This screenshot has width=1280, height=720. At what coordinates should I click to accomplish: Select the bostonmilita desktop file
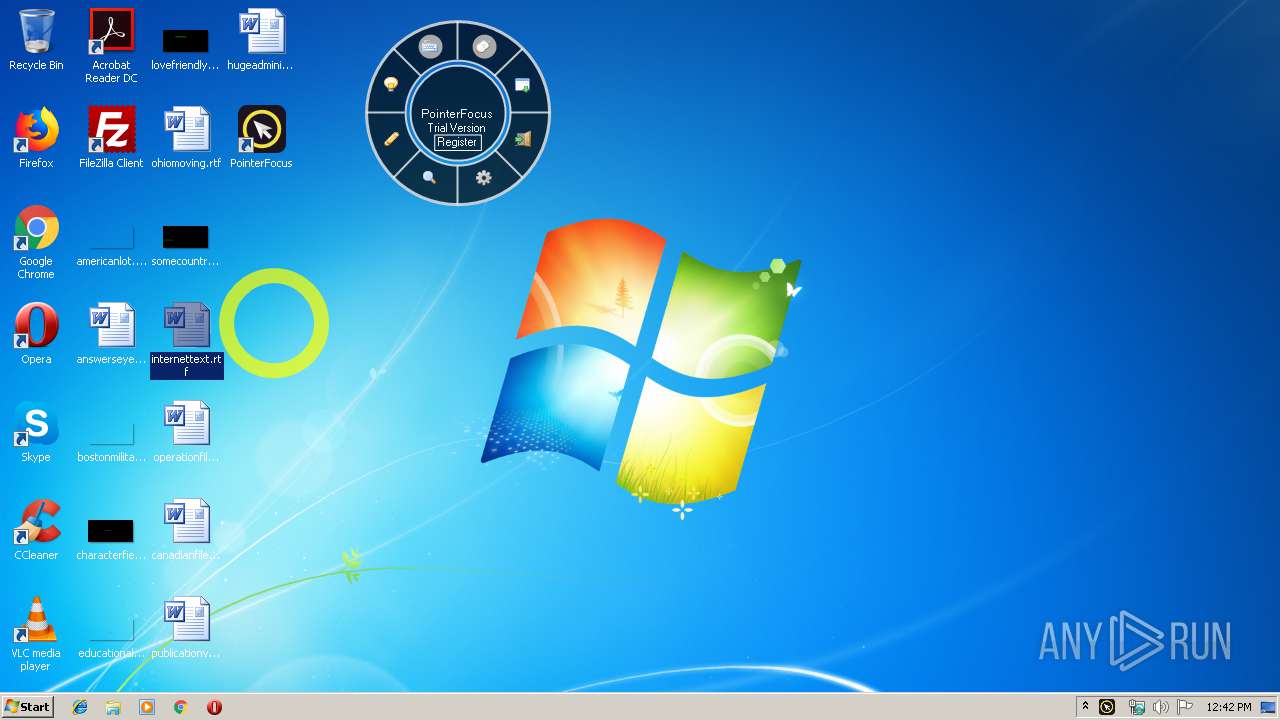point(111,442)
